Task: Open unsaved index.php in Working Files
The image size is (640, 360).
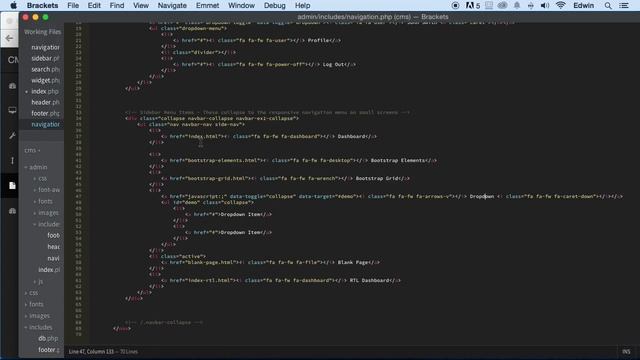Action: point(45,91)
